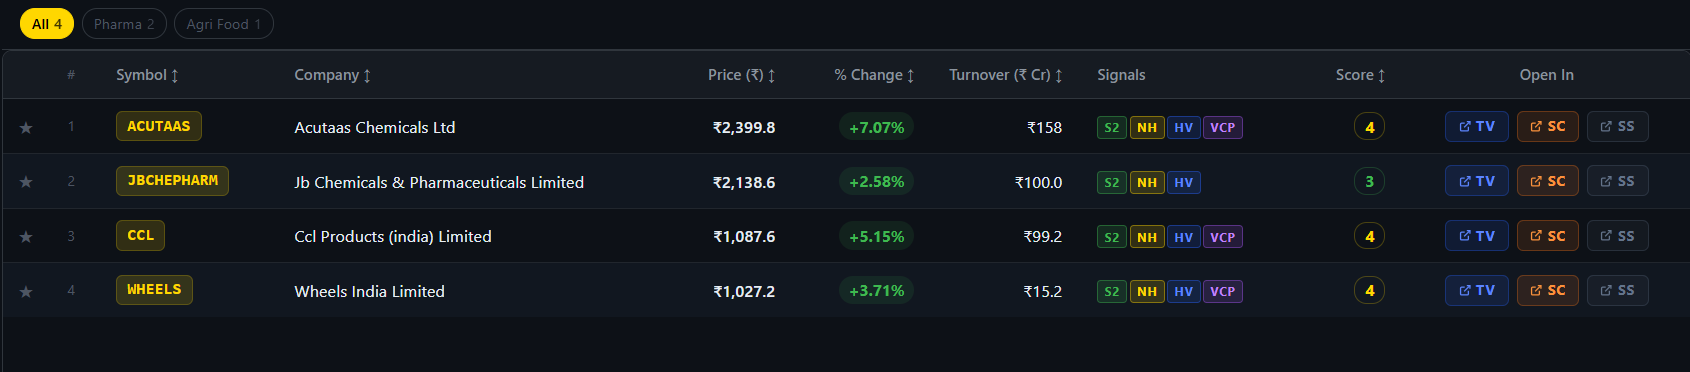
Task: Open ACUTAAS in TV external link
Action: point(1476,127)
